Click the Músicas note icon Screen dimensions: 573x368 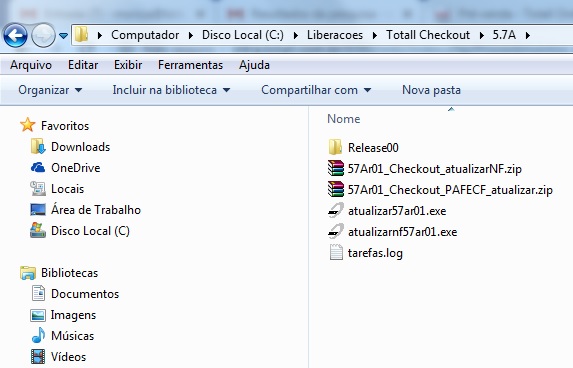click(x=38, y=335)
